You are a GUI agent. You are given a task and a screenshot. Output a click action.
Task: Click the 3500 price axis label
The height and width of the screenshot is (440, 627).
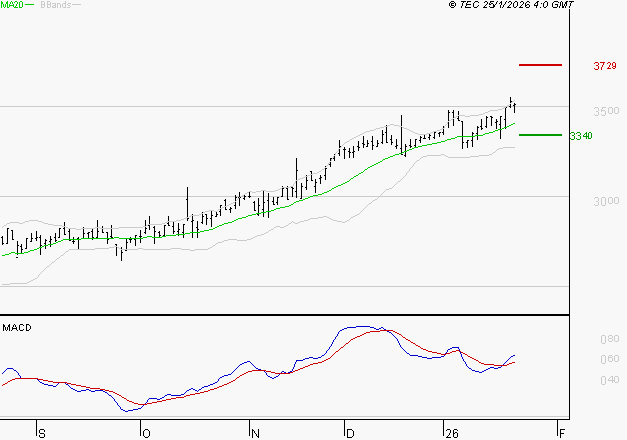606,111
